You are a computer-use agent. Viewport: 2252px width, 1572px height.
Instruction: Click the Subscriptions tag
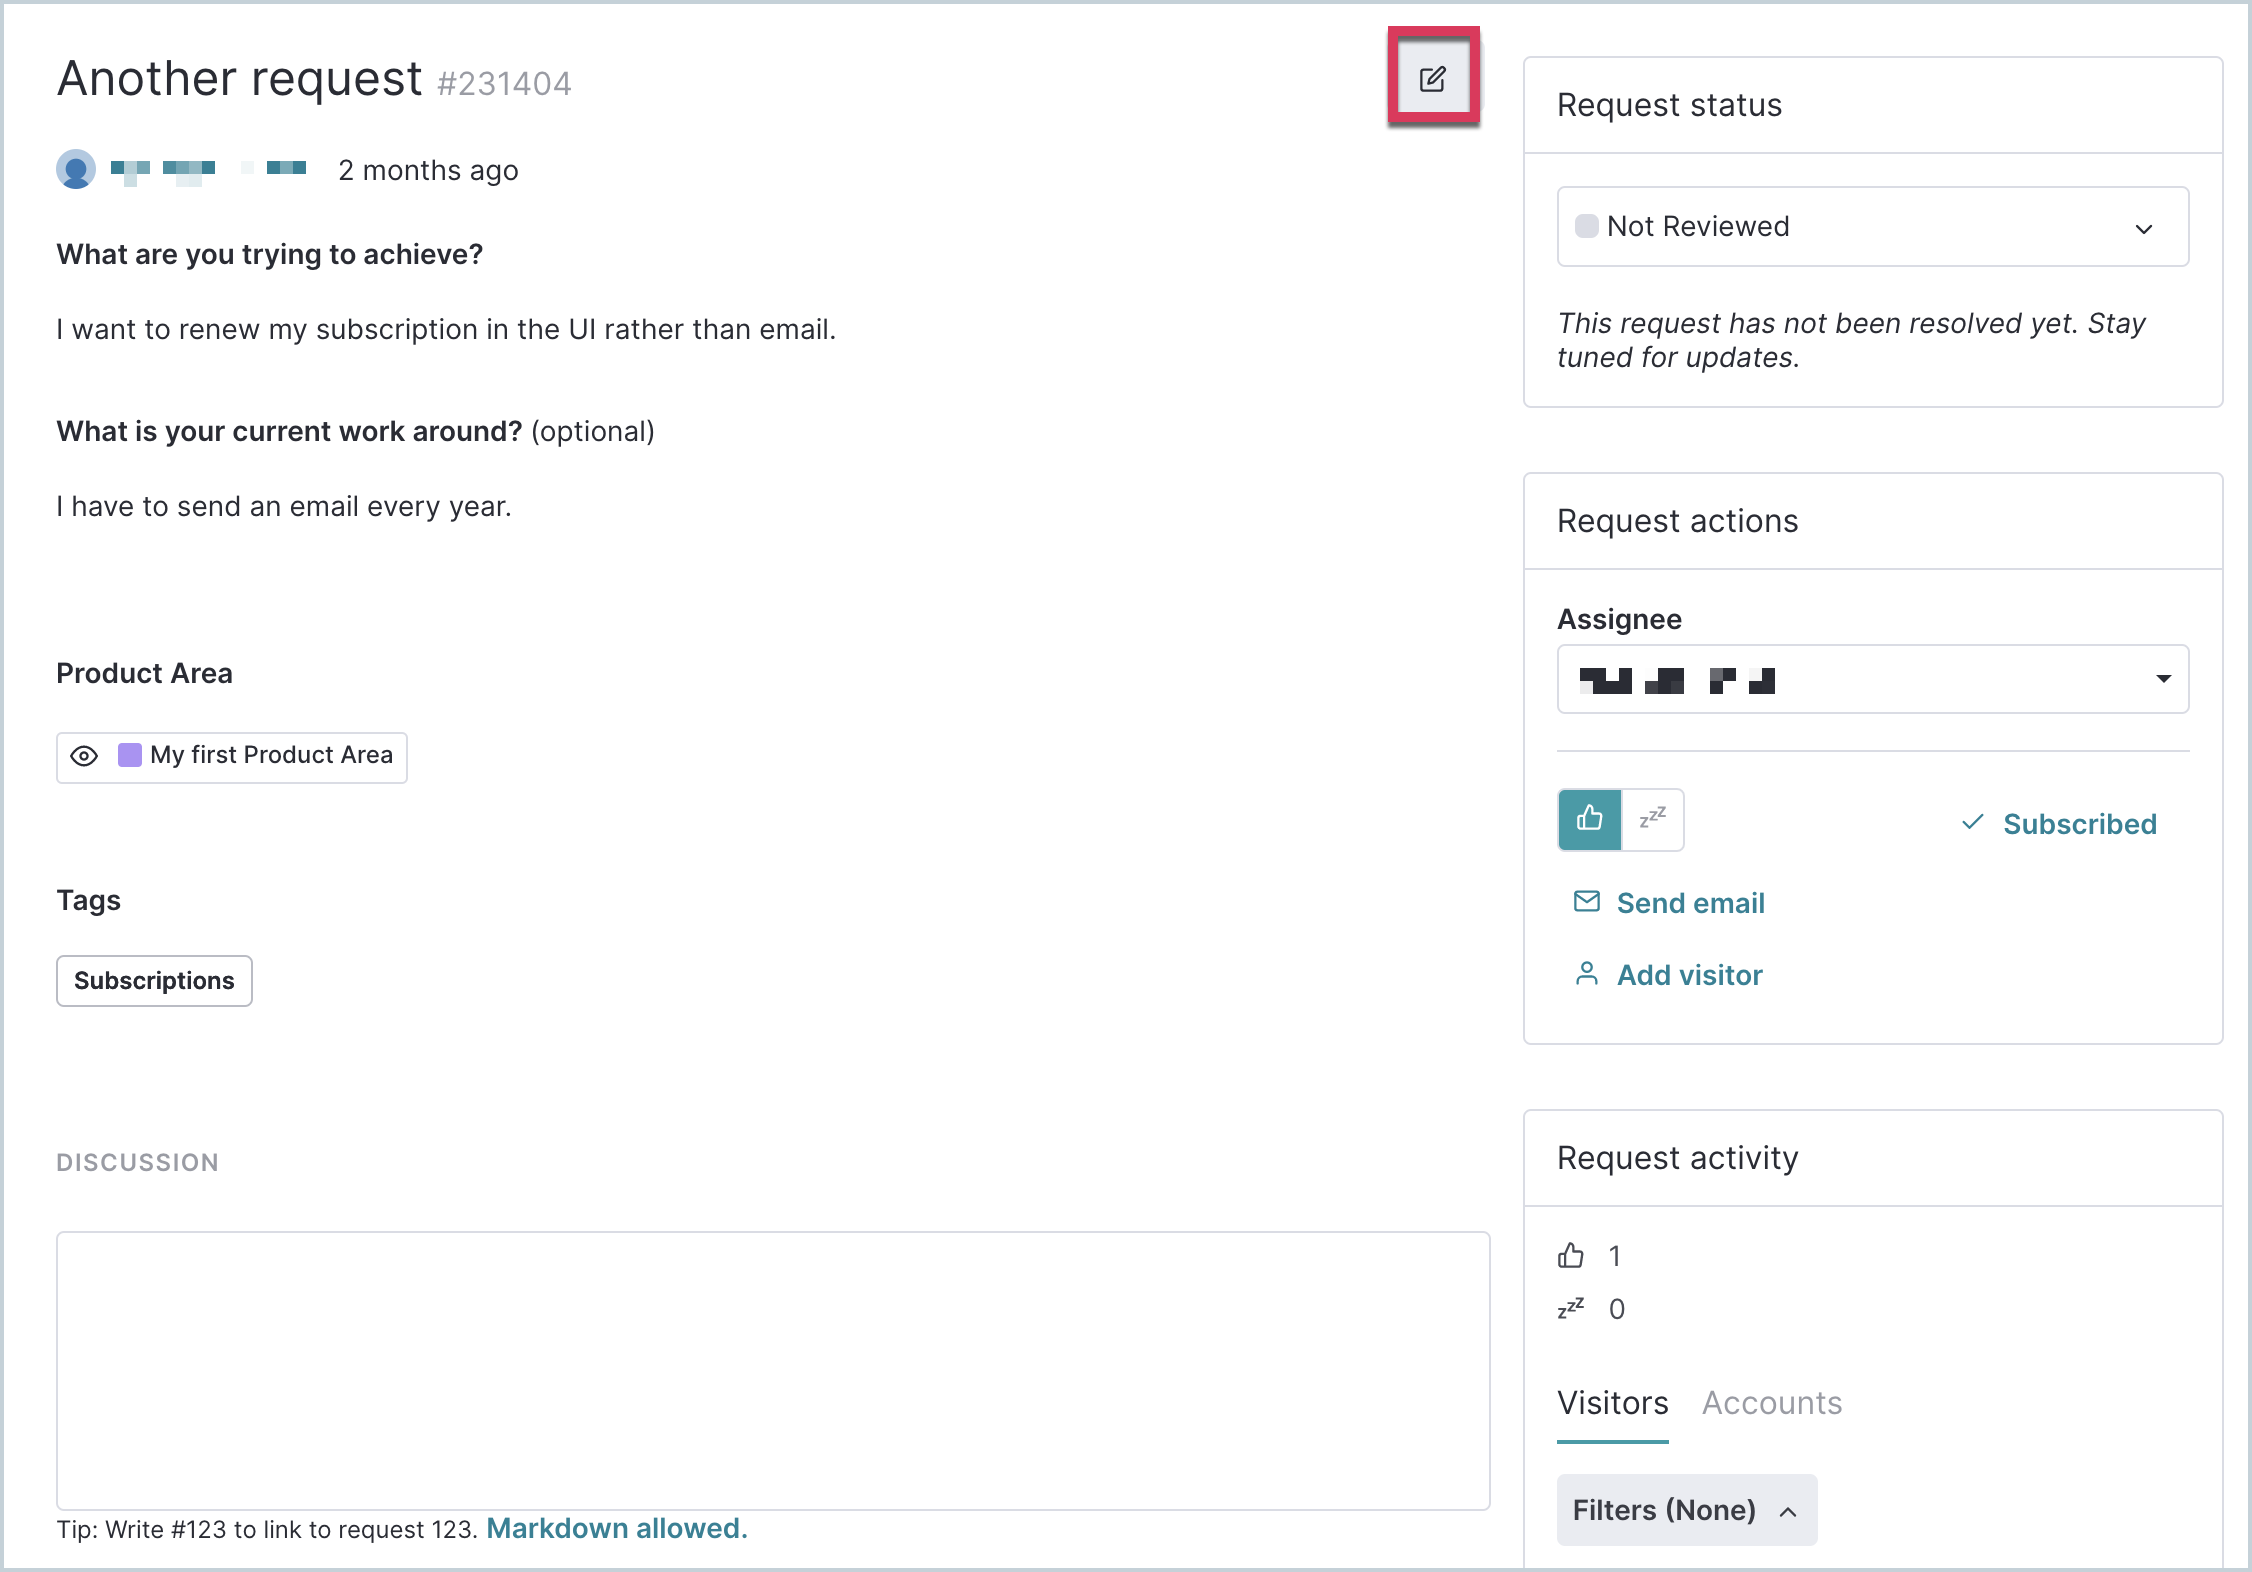click(154, 981)
